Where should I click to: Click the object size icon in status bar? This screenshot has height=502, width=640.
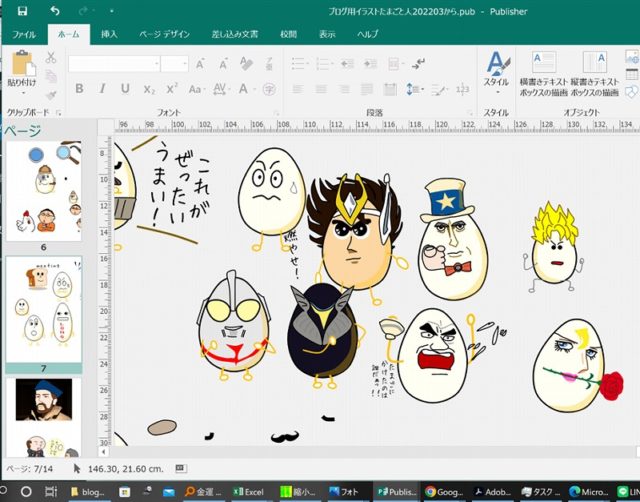(x=181, y=469)
